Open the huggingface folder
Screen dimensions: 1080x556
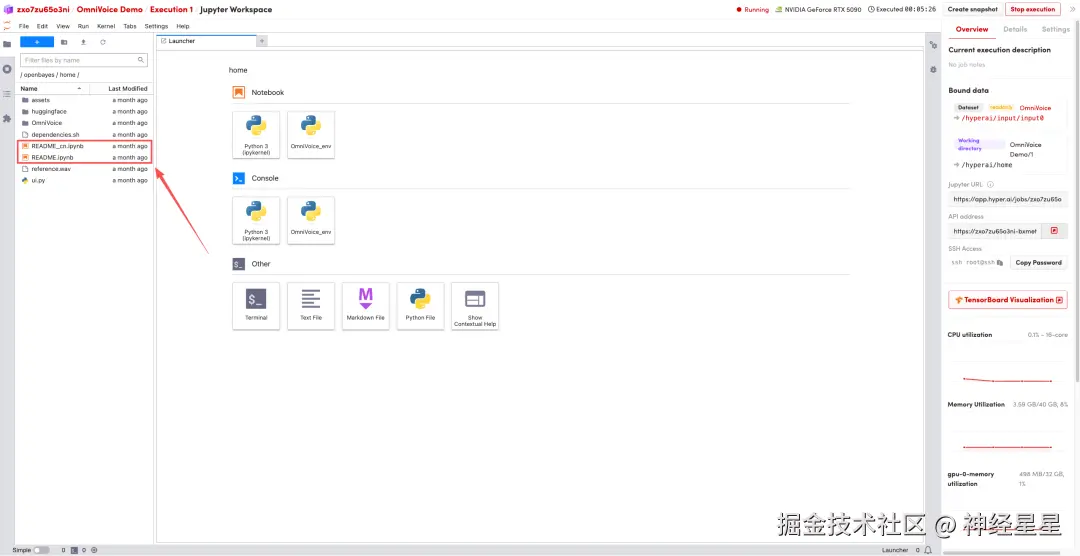[x=84, y=112]
